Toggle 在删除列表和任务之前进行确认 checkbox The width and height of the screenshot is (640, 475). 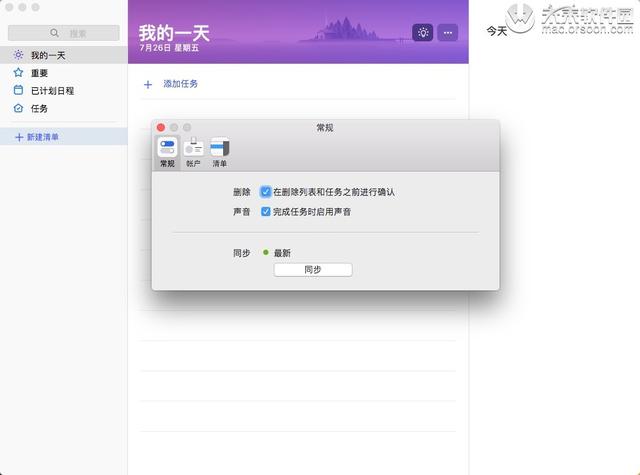click(266, 192)
